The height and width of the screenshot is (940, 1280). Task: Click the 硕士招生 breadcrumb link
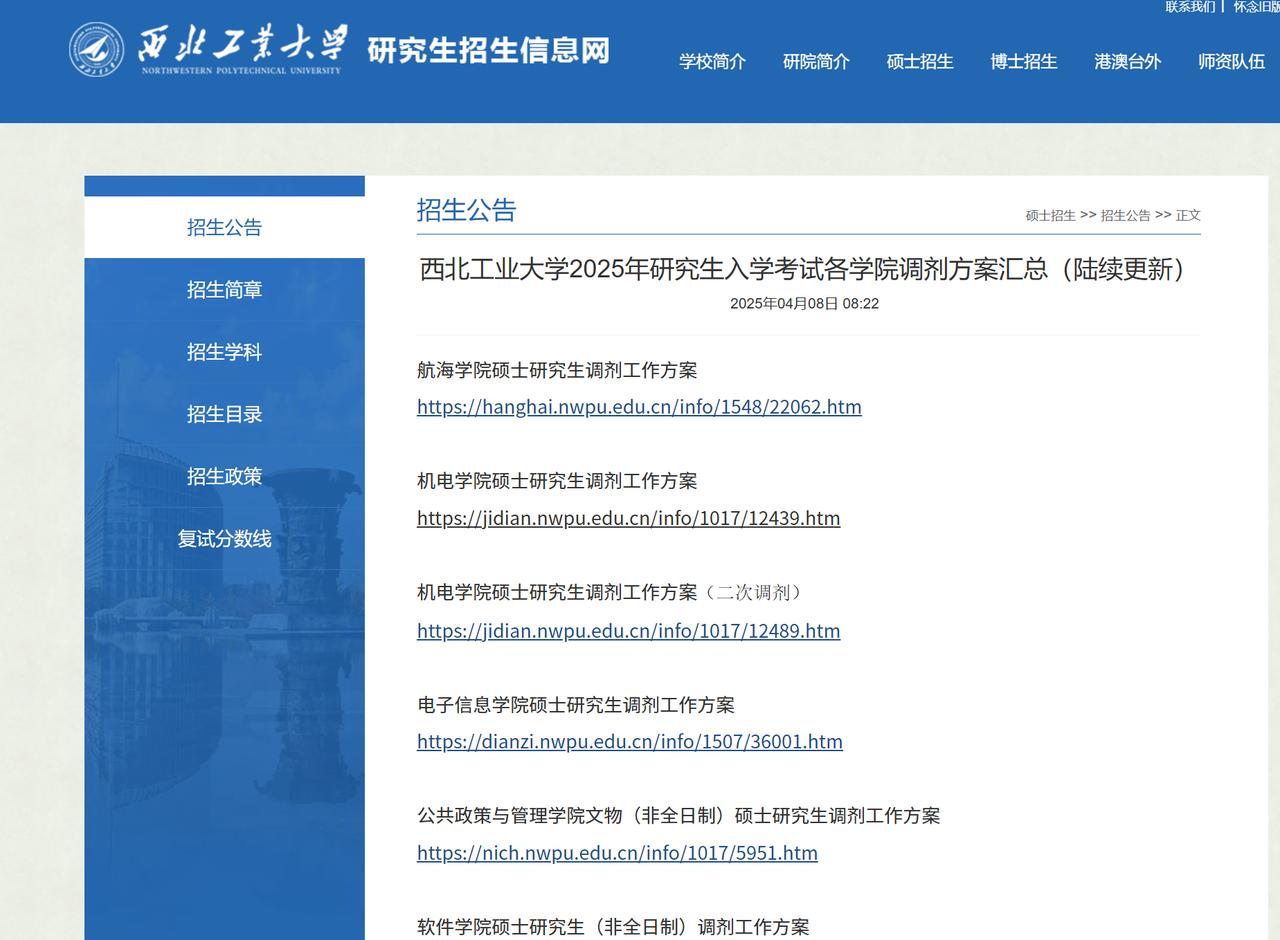coord(1050,215)
